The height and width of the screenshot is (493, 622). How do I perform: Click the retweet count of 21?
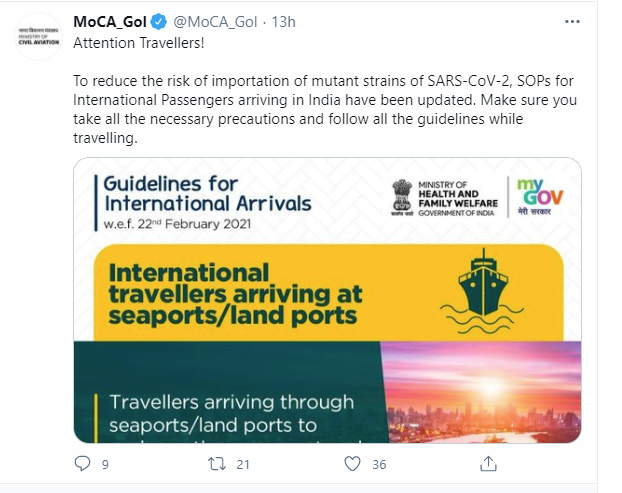(x=242, y=464)
